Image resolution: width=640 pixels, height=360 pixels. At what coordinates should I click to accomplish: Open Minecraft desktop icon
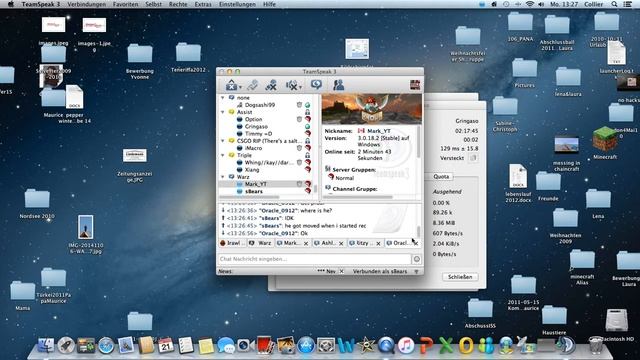point(604,142)
